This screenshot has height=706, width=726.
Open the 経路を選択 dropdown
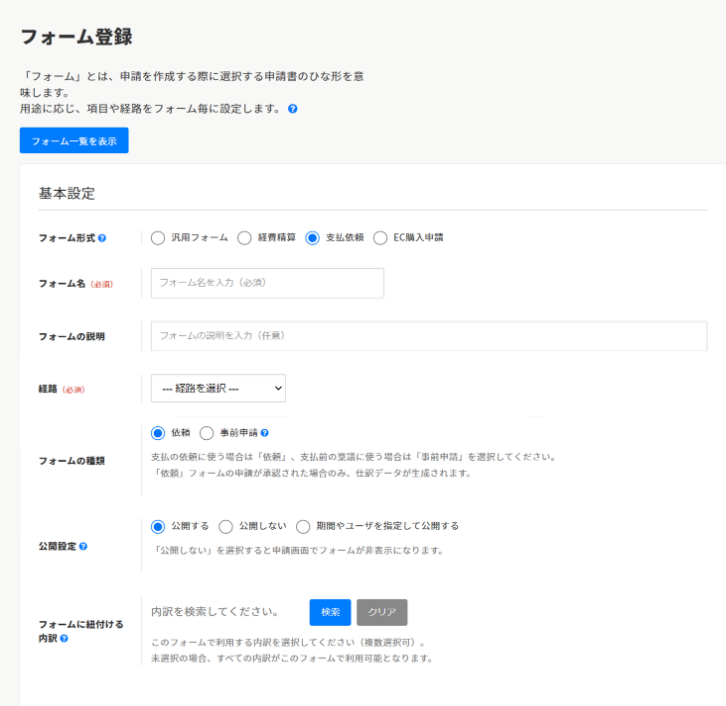click(218, 388)
